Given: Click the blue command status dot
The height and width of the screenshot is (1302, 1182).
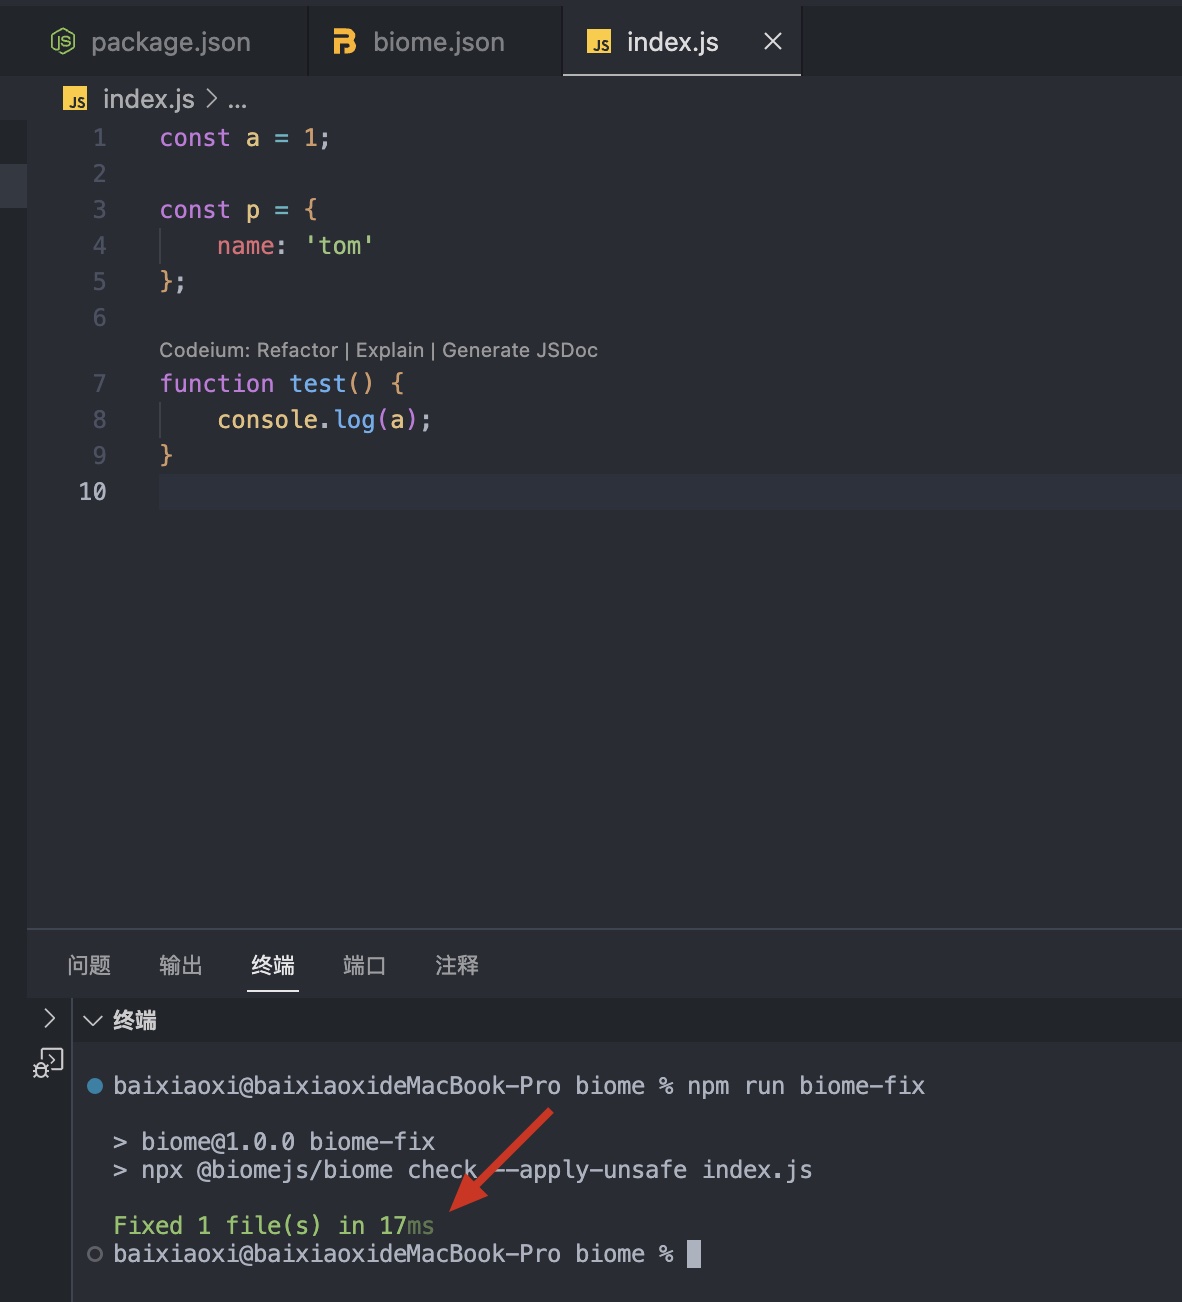Looking at the screenshot, I should click(95, 1086).
